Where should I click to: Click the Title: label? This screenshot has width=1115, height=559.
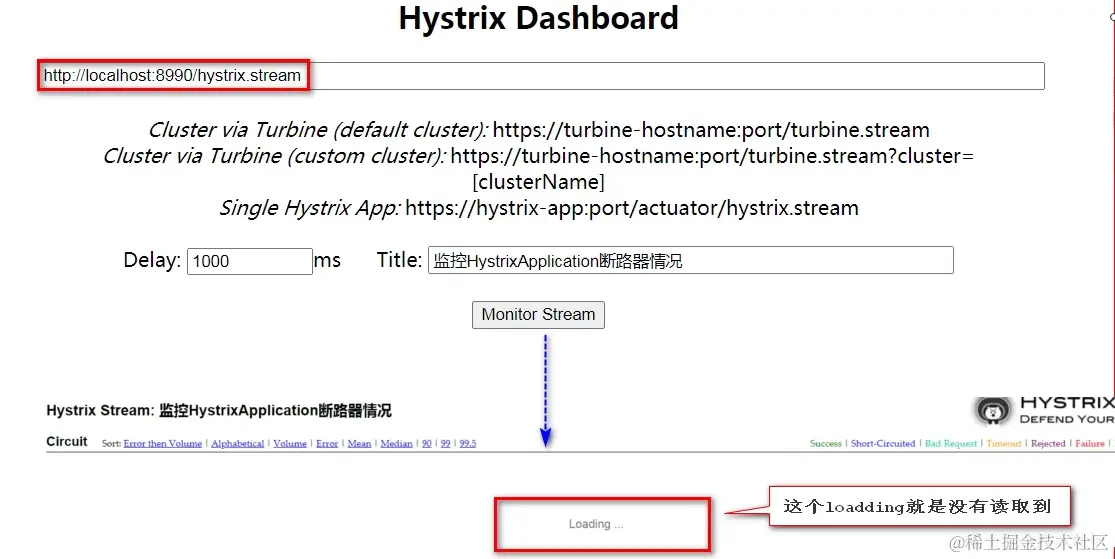(400, 260)
